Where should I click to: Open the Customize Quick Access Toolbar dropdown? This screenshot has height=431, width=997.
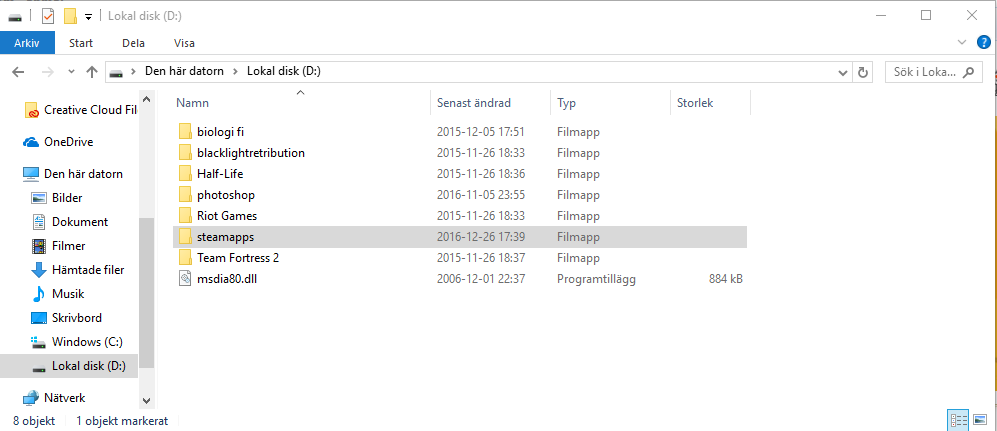(x=88, y=16)
